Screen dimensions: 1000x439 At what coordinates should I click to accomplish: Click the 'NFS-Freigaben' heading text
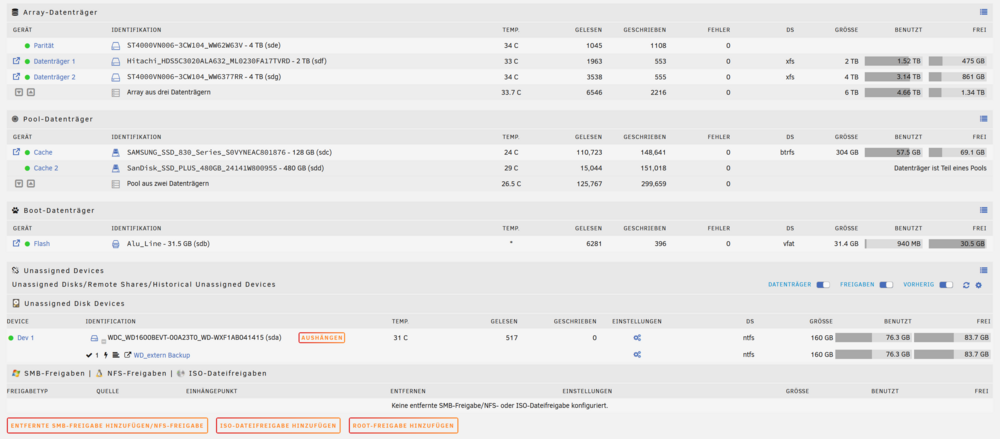pyautogui.click(x=136, y=373)
